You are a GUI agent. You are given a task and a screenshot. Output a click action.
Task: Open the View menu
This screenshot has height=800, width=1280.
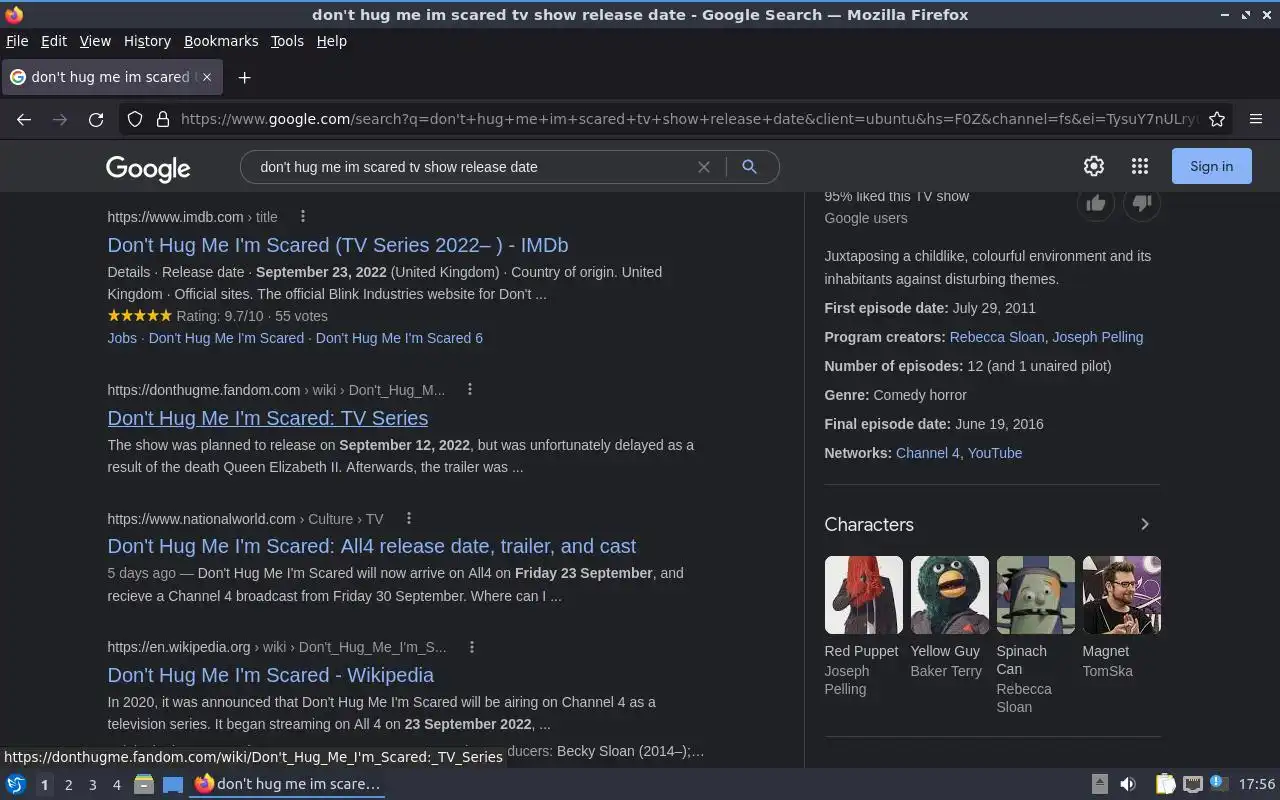click(95, 41)
